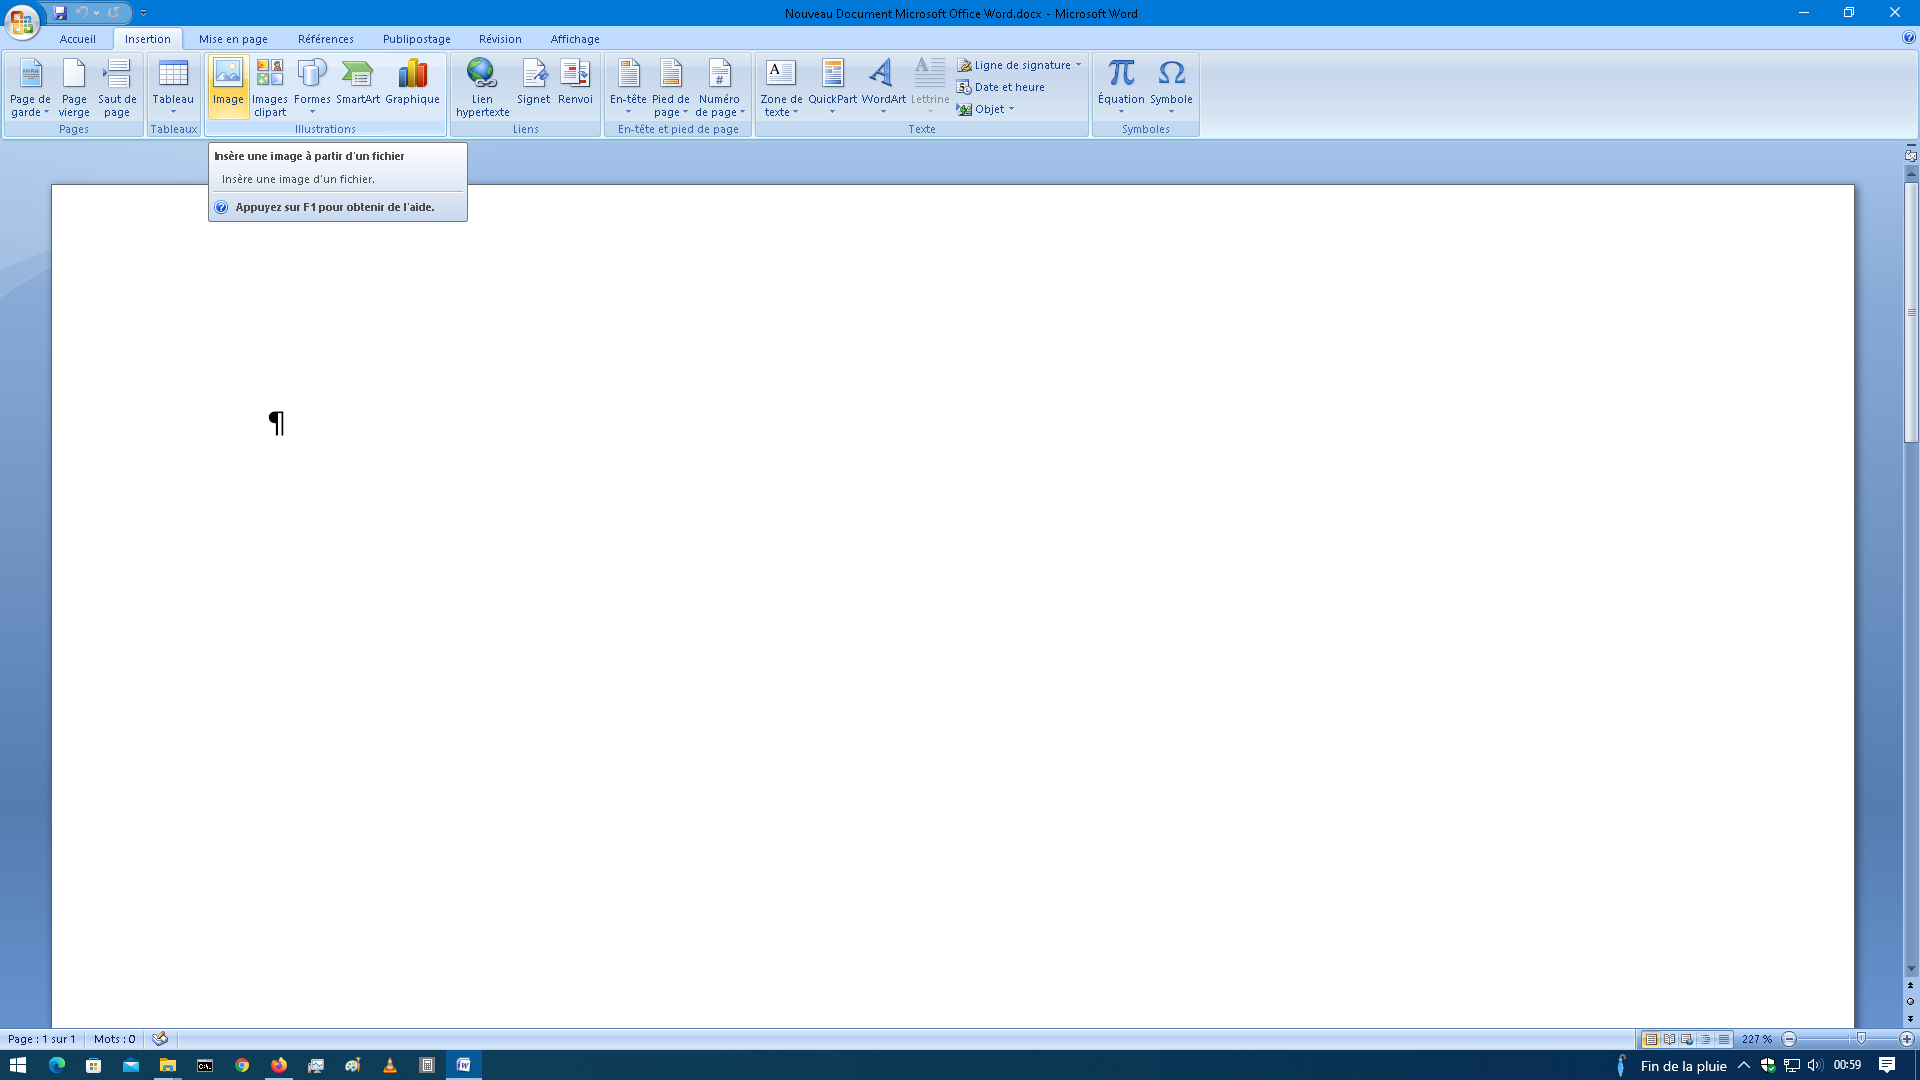Click the zoom in plus button
Image resolution: width=1920 pixels, height=1080 pixels.
click(1906, 1039)
